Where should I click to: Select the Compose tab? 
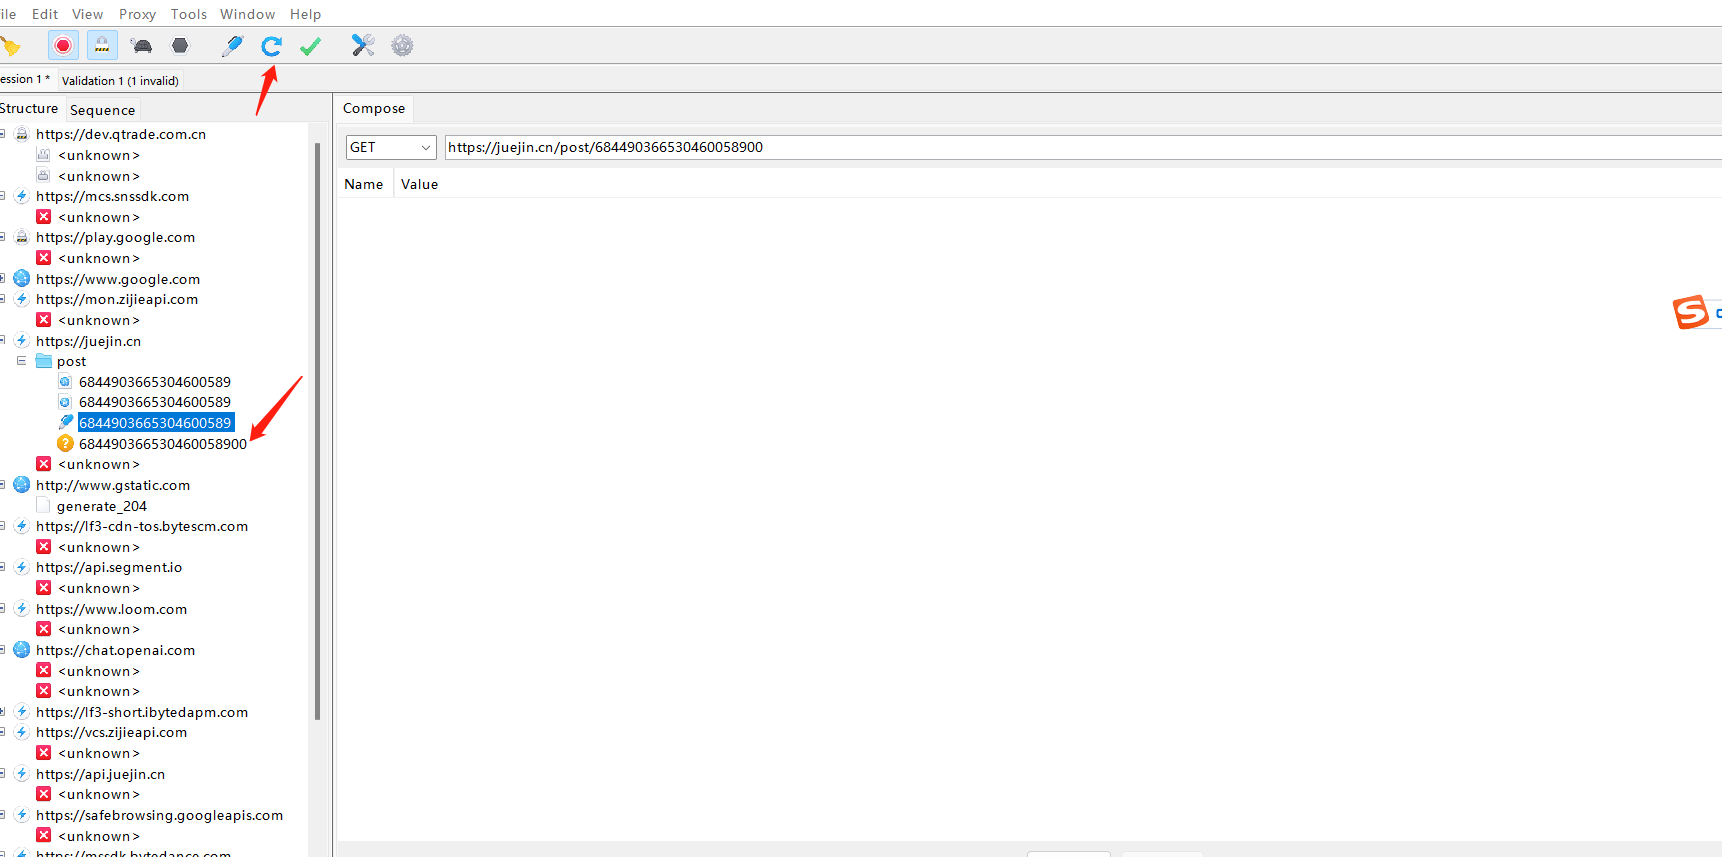click(x=374, y=108)
